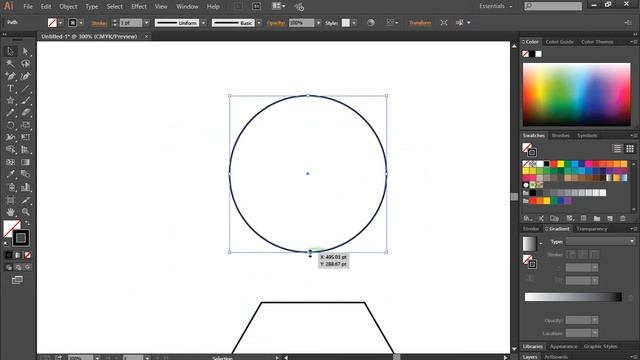Switch to the Symbols tab
Screen dimensions: 640x360
[587, 136]
